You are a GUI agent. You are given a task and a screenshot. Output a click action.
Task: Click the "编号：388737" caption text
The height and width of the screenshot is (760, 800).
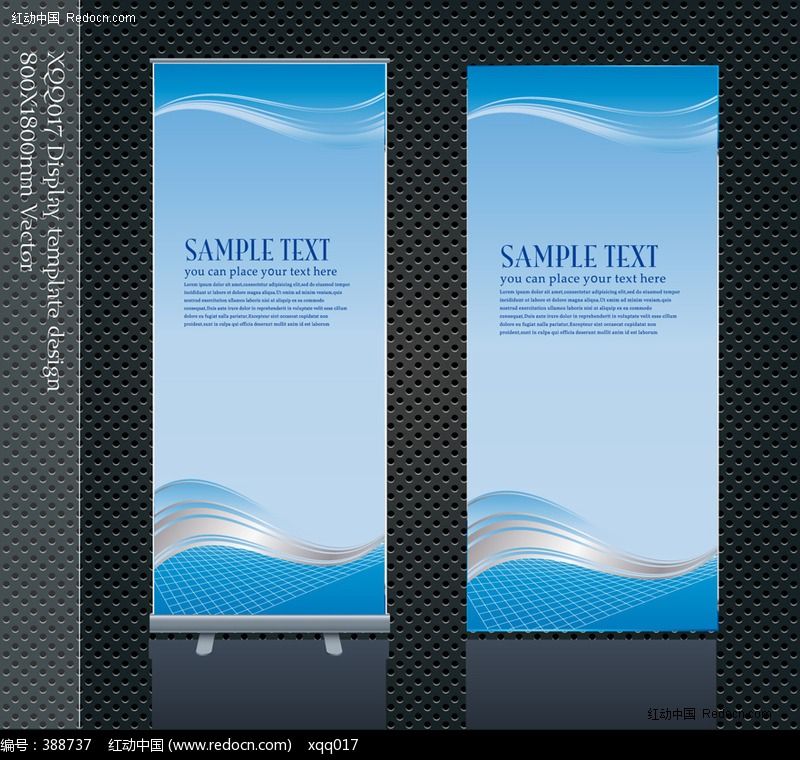coord(46,745)
